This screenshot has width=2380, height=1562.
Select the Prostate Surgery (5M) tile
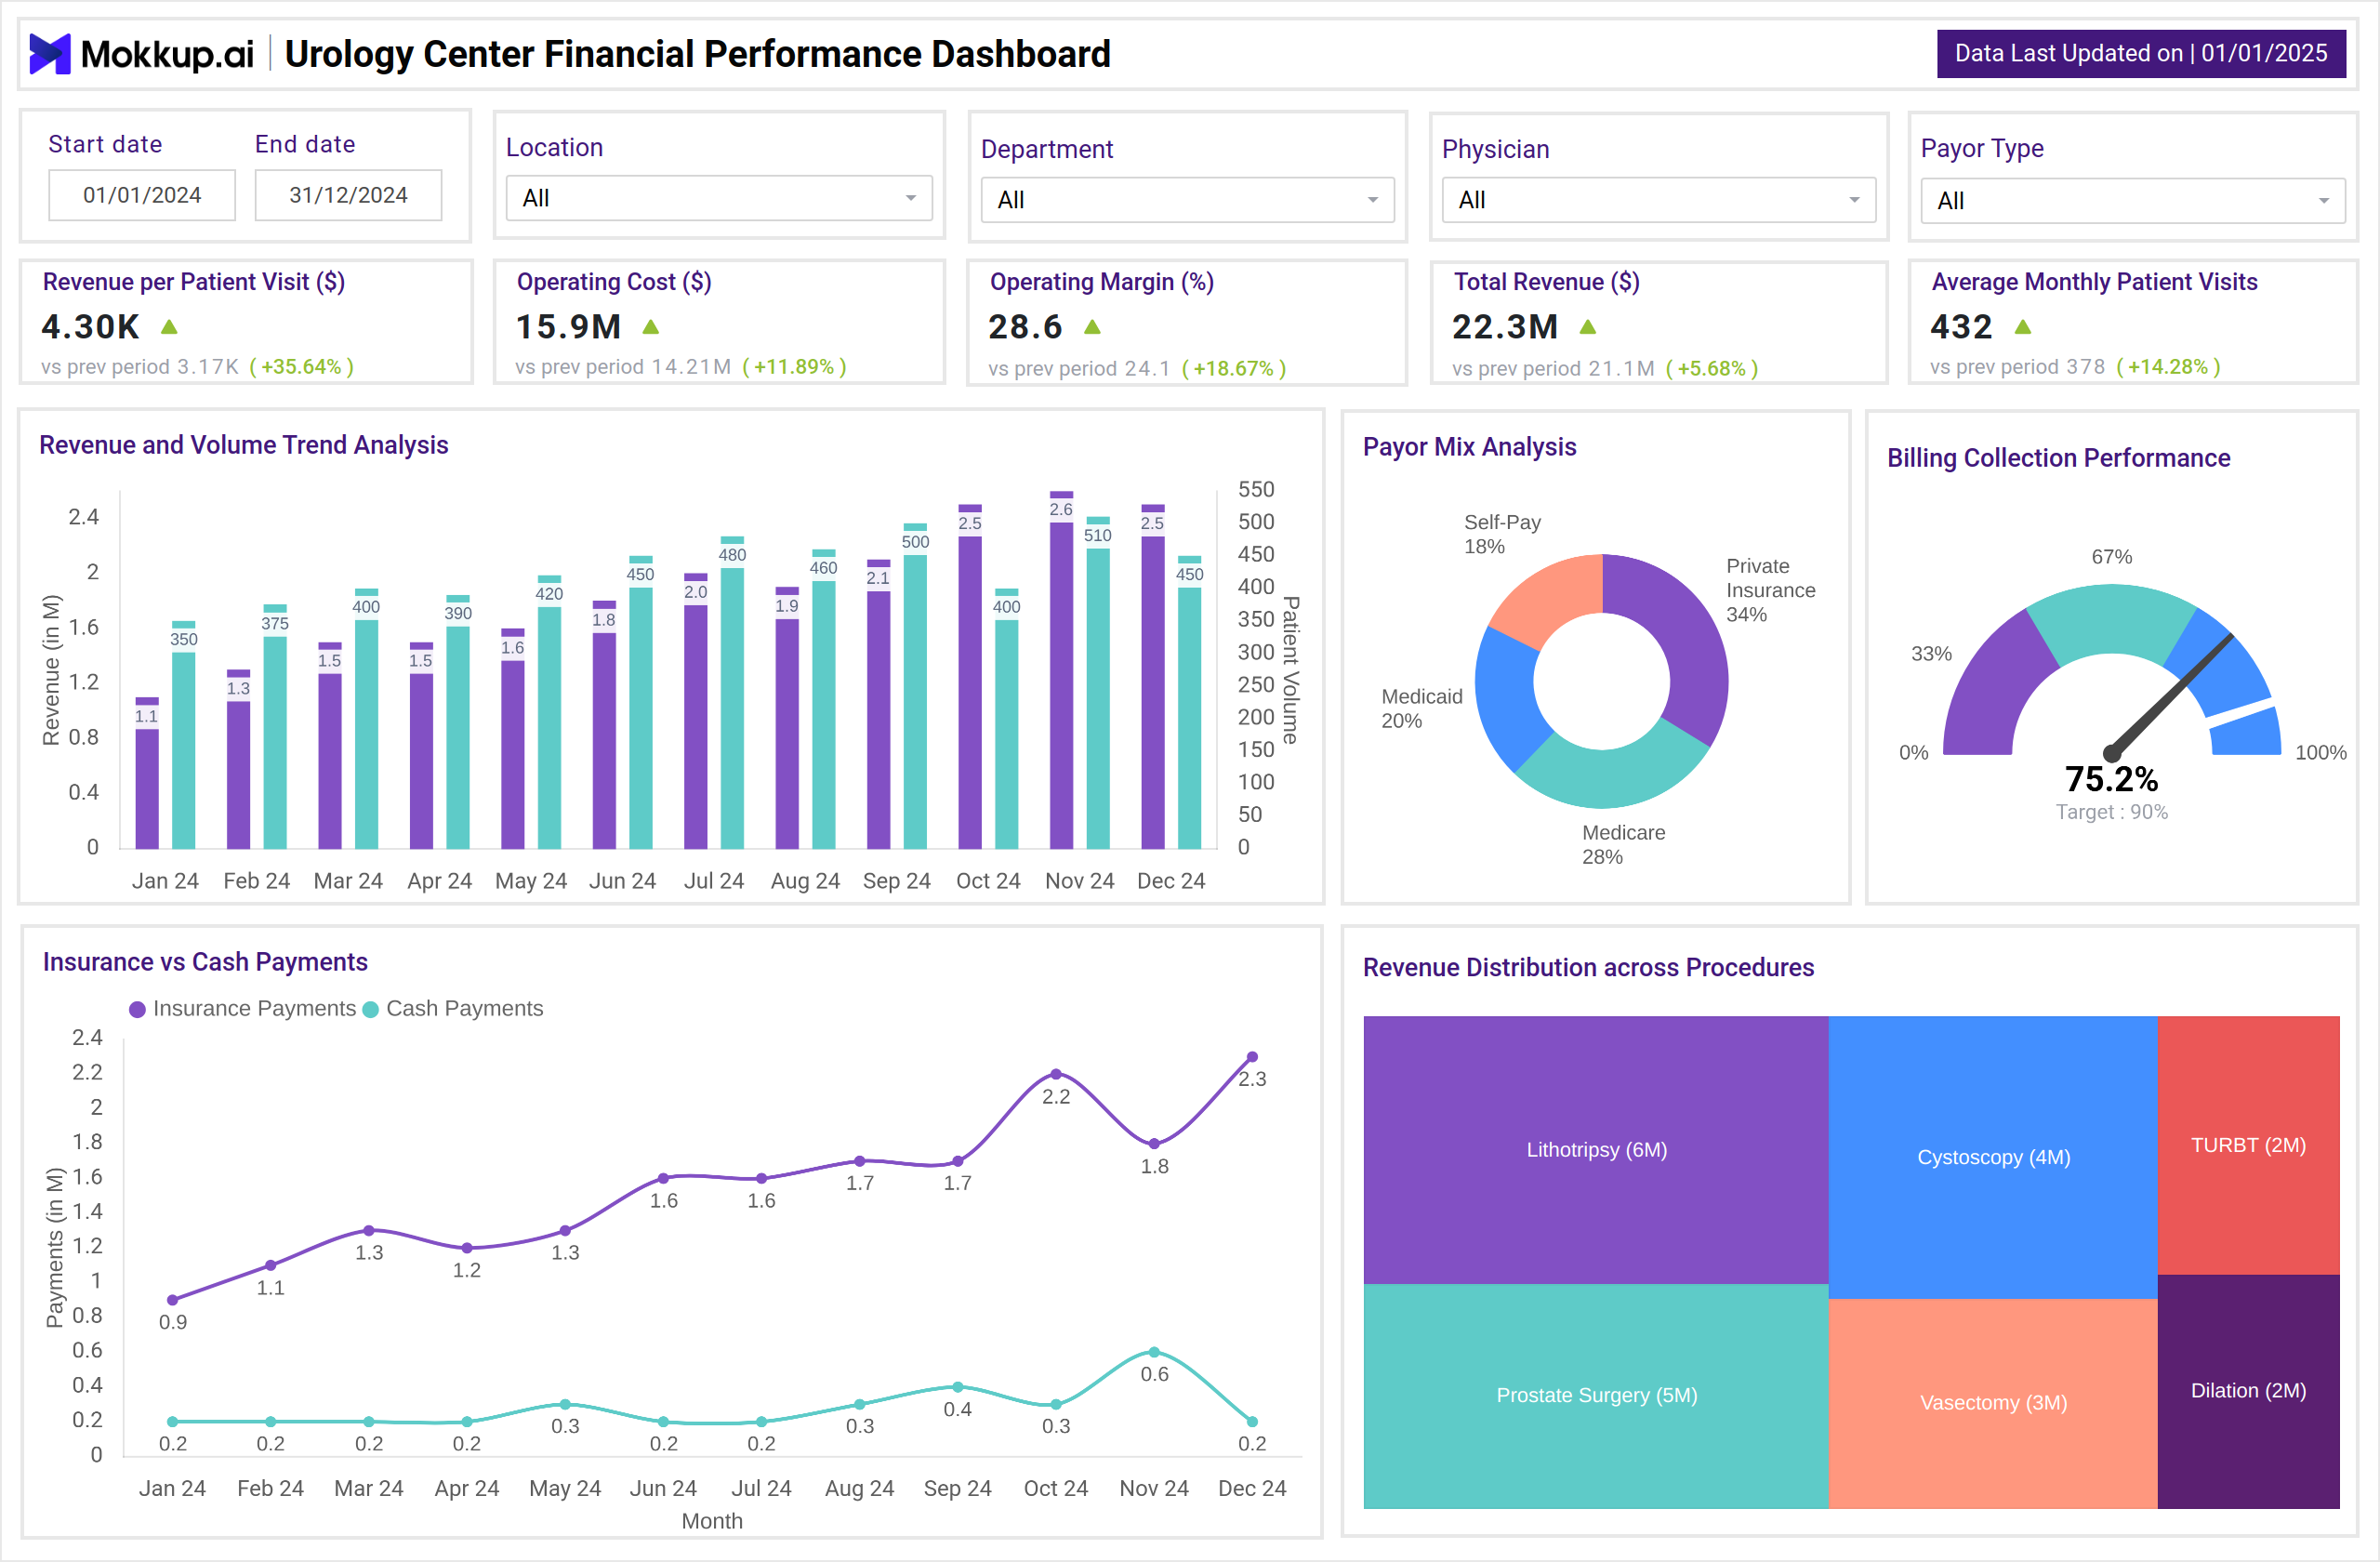[x=1596, y=1396]
